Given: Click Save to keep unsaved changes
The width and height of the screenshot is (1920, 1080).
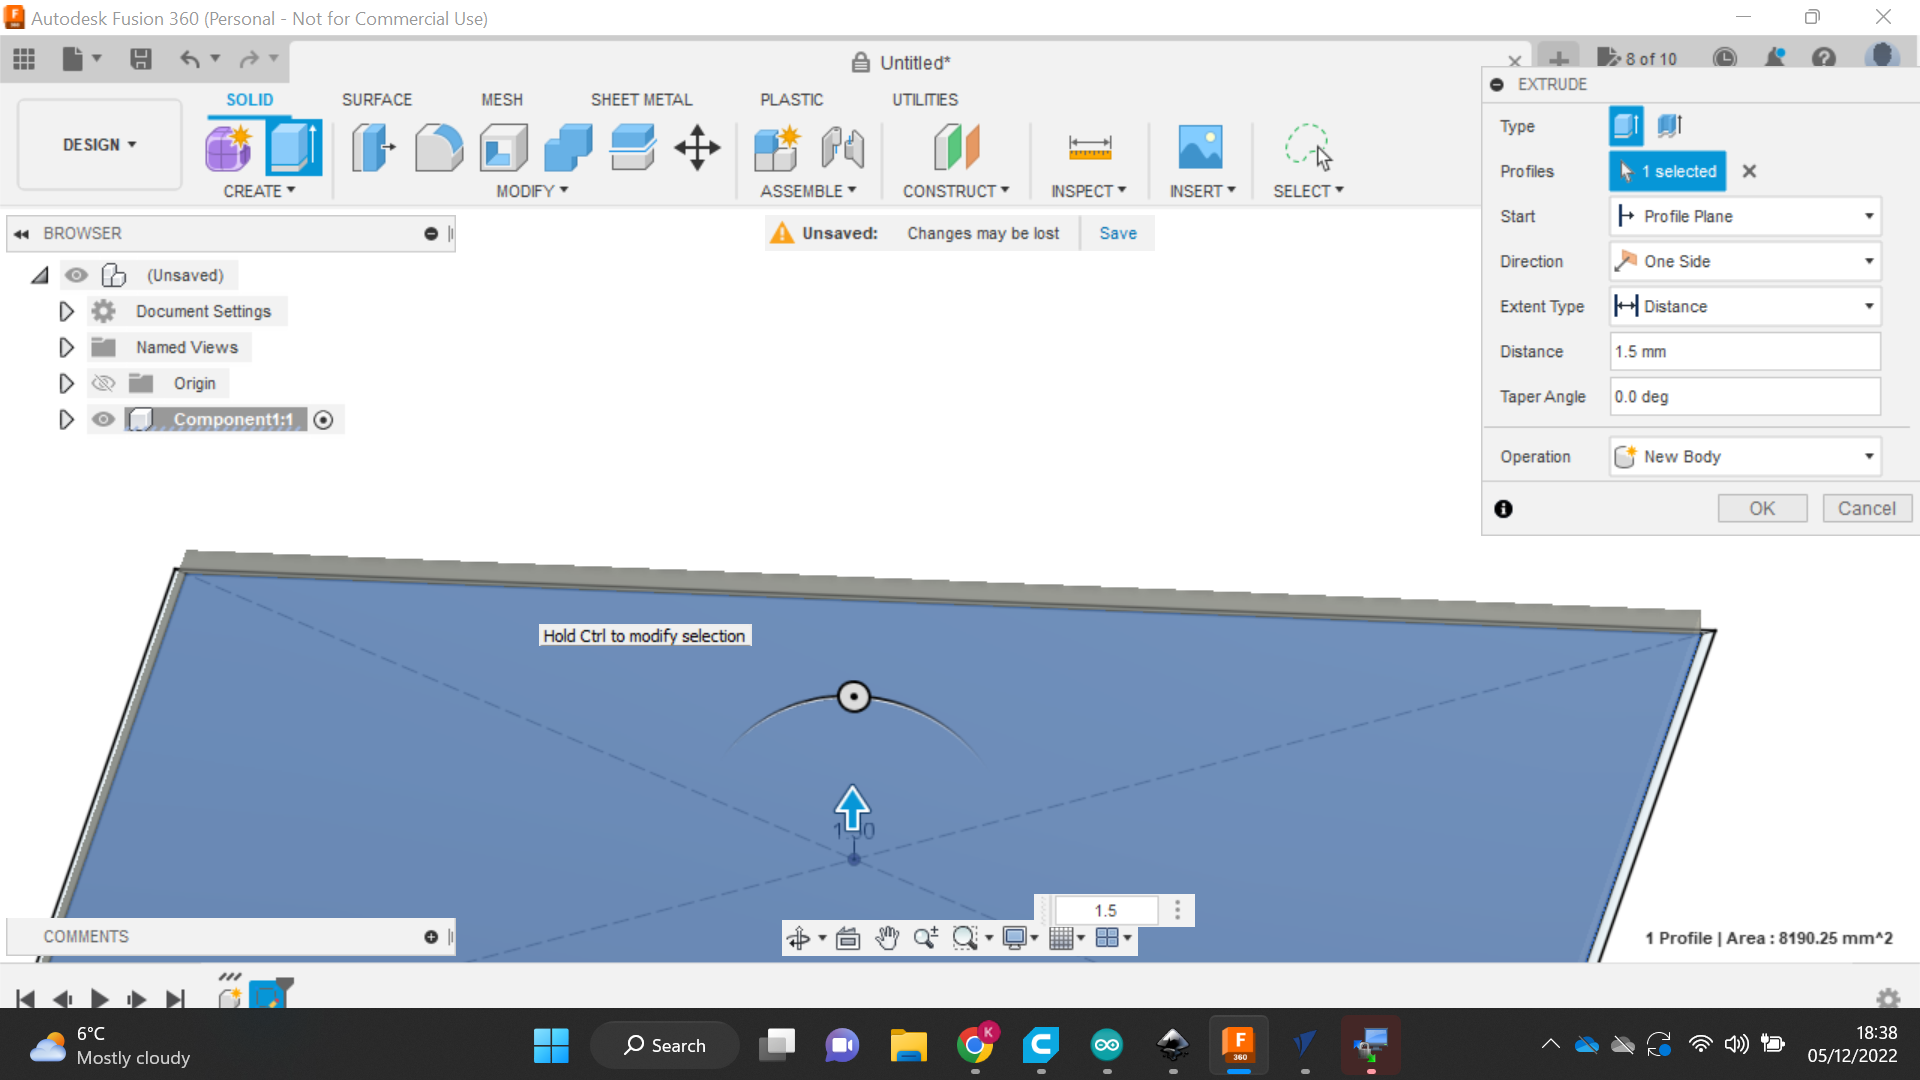Looking at the screenshot, I should [x=1117, y=233].
